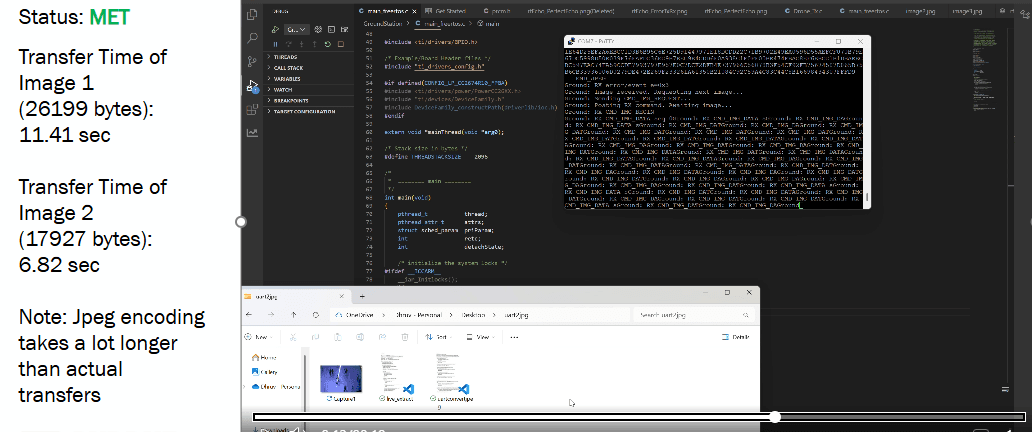Click the debug restart icon
Viewport: 1032px width, 432px height.
point(328,44)
